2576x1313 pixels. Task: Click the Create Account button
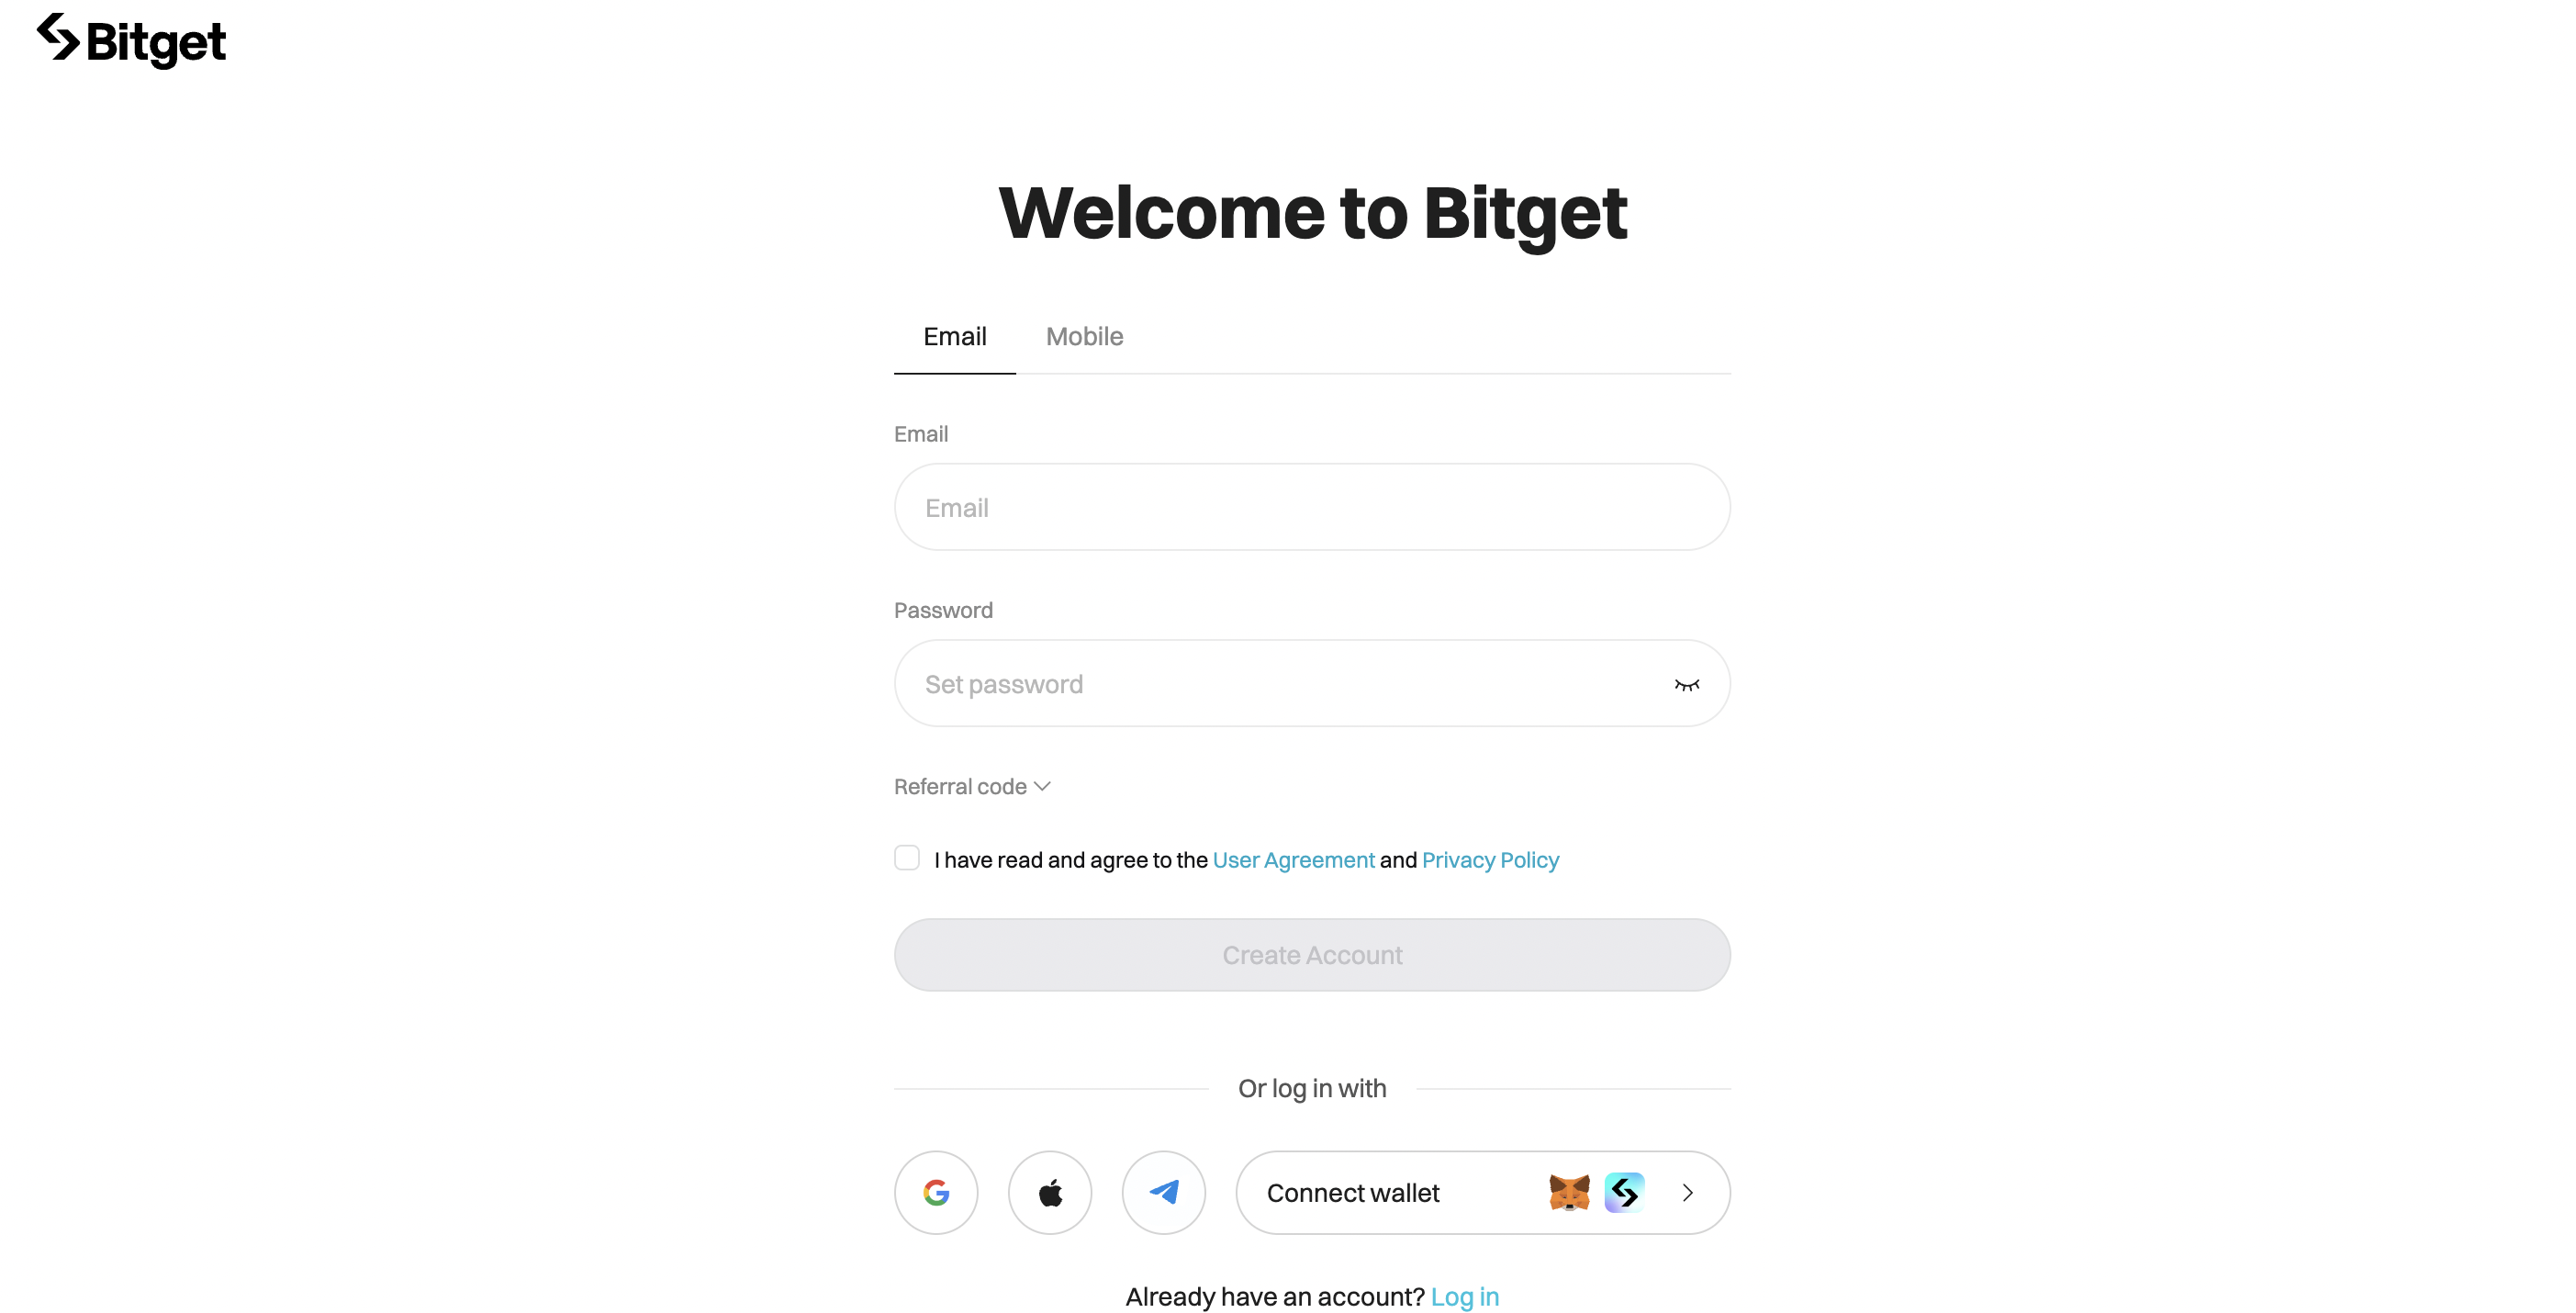[1312, 955]
